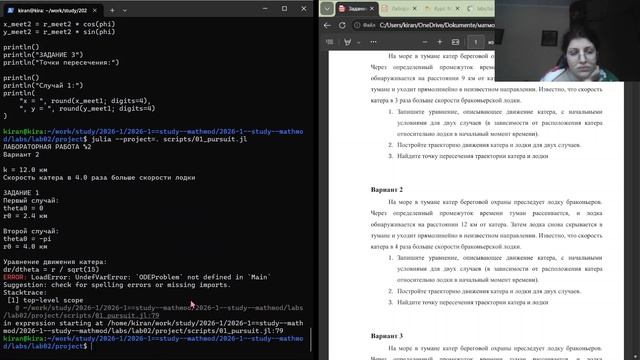Expand the terminal profile dropdown arrow
The image size is (640, 360).
[124, 10]
